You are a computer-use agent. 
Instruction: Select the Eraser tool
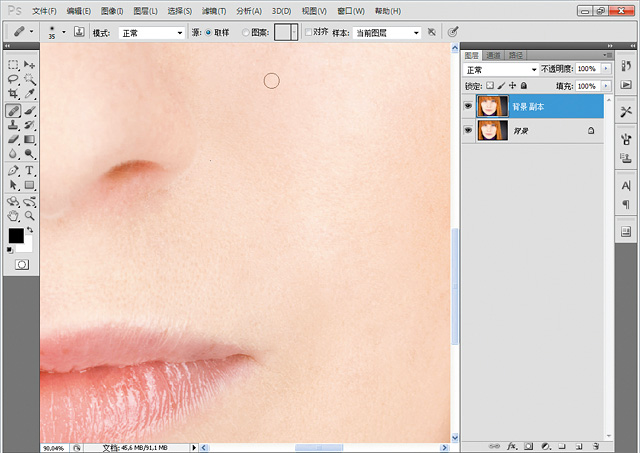(x=13, y=139)
